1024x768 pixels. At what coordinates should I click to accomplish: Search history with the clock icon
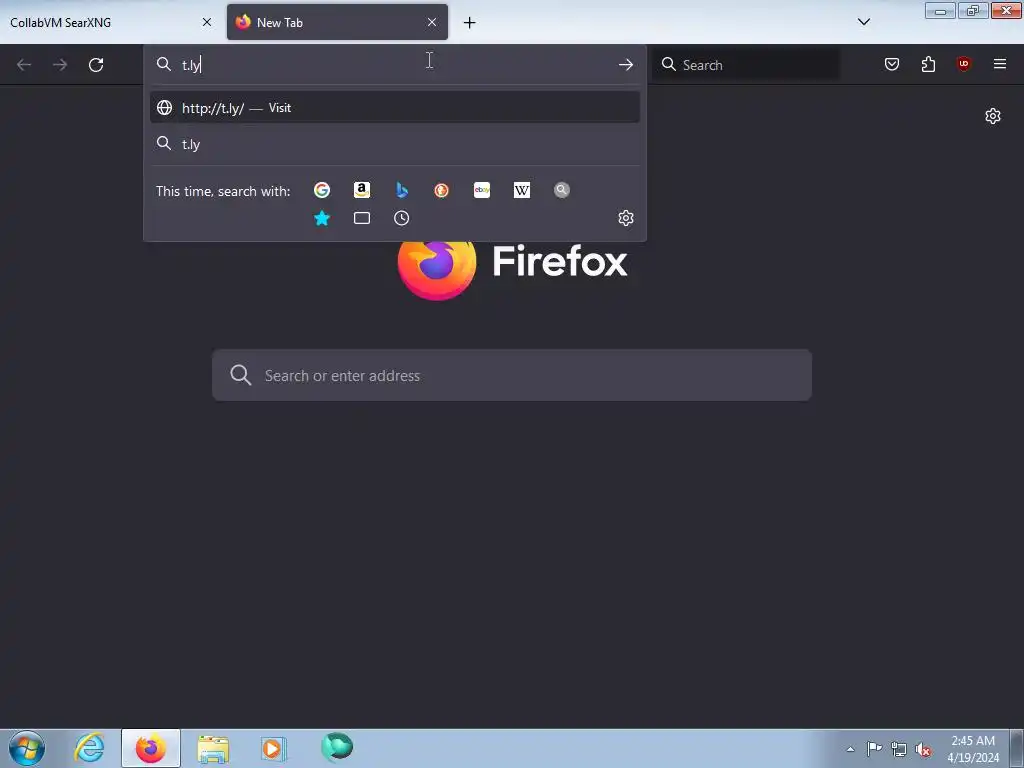(x=402, y=218)
